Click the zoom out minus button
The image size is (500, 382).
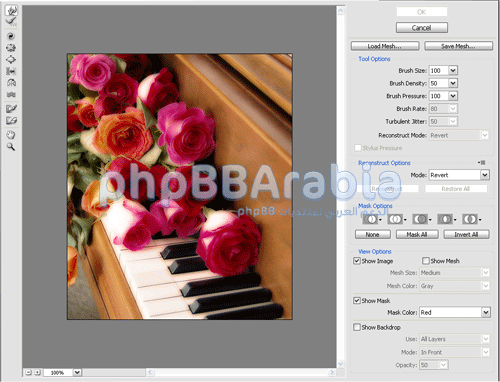pos(29,372)
